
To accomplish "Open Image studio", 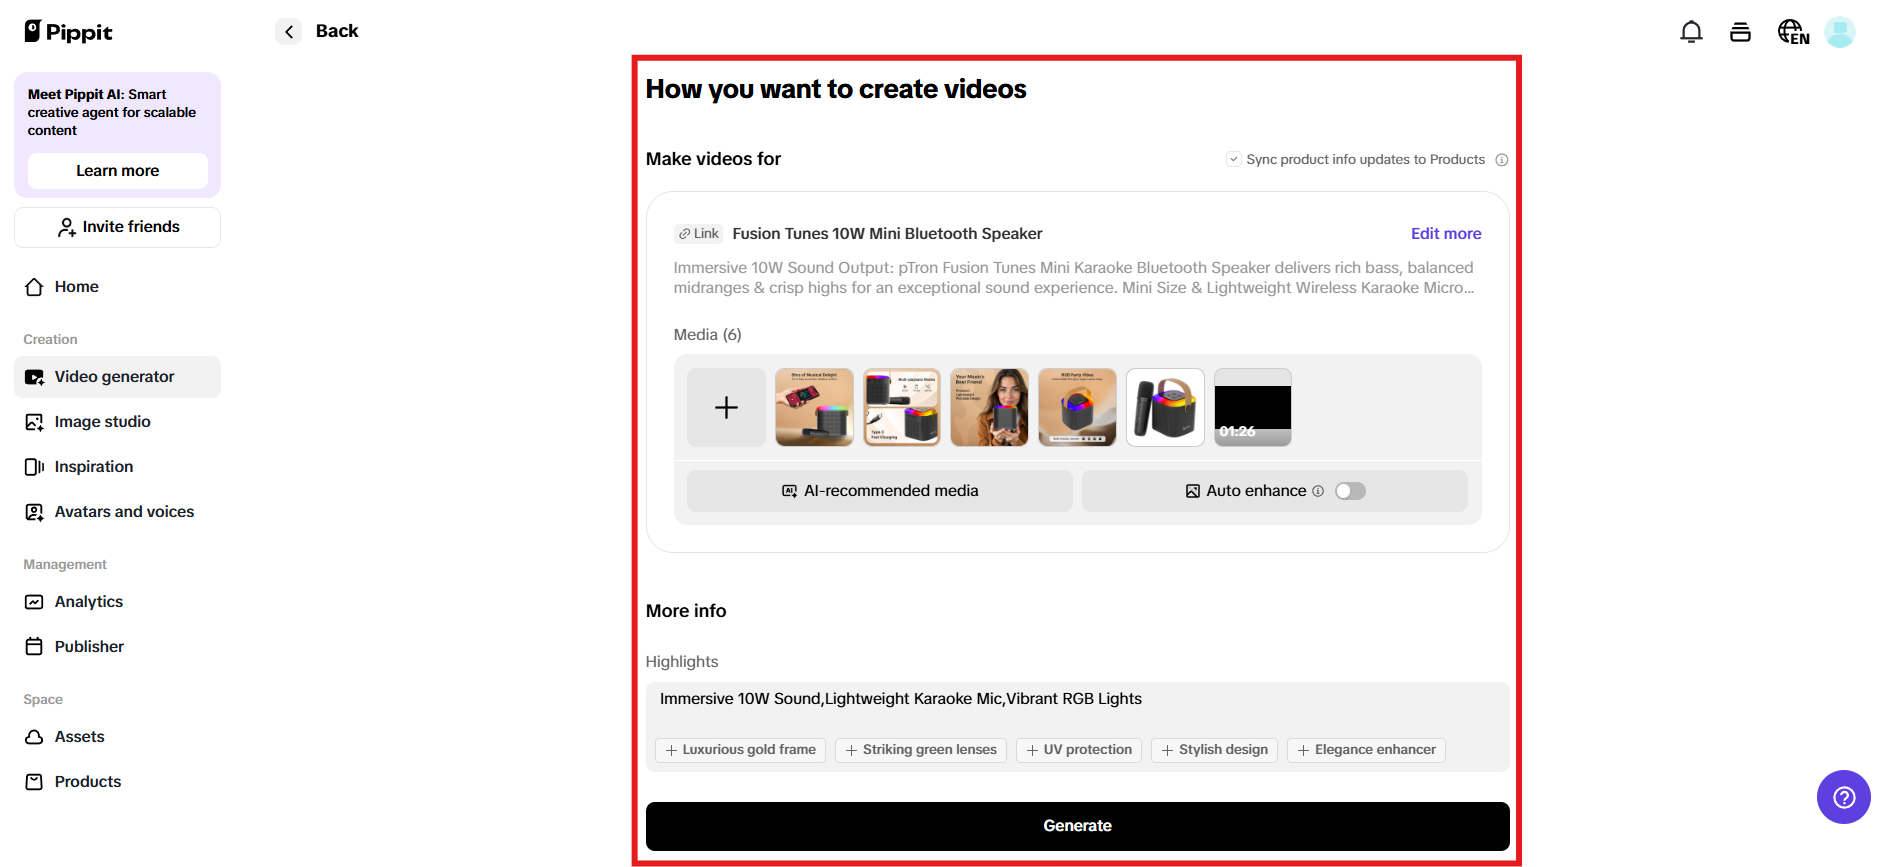I will pos(117,422).
